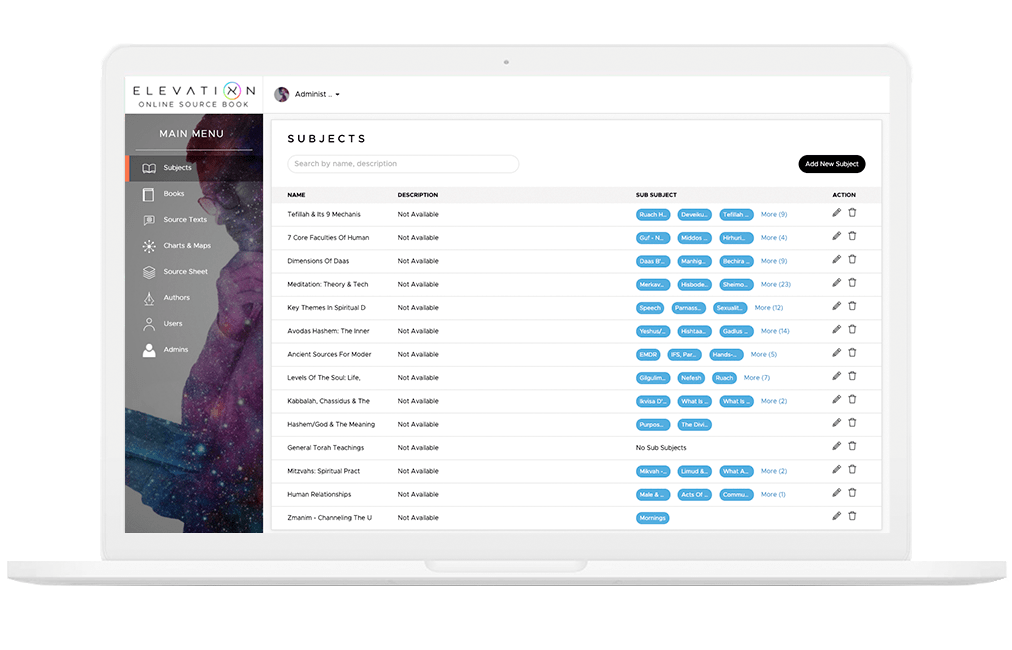Click the Nefesh sub subject tag
The width and height of the screenshot is (1012, 650).
pyautogui.click(x=691, y=378)
